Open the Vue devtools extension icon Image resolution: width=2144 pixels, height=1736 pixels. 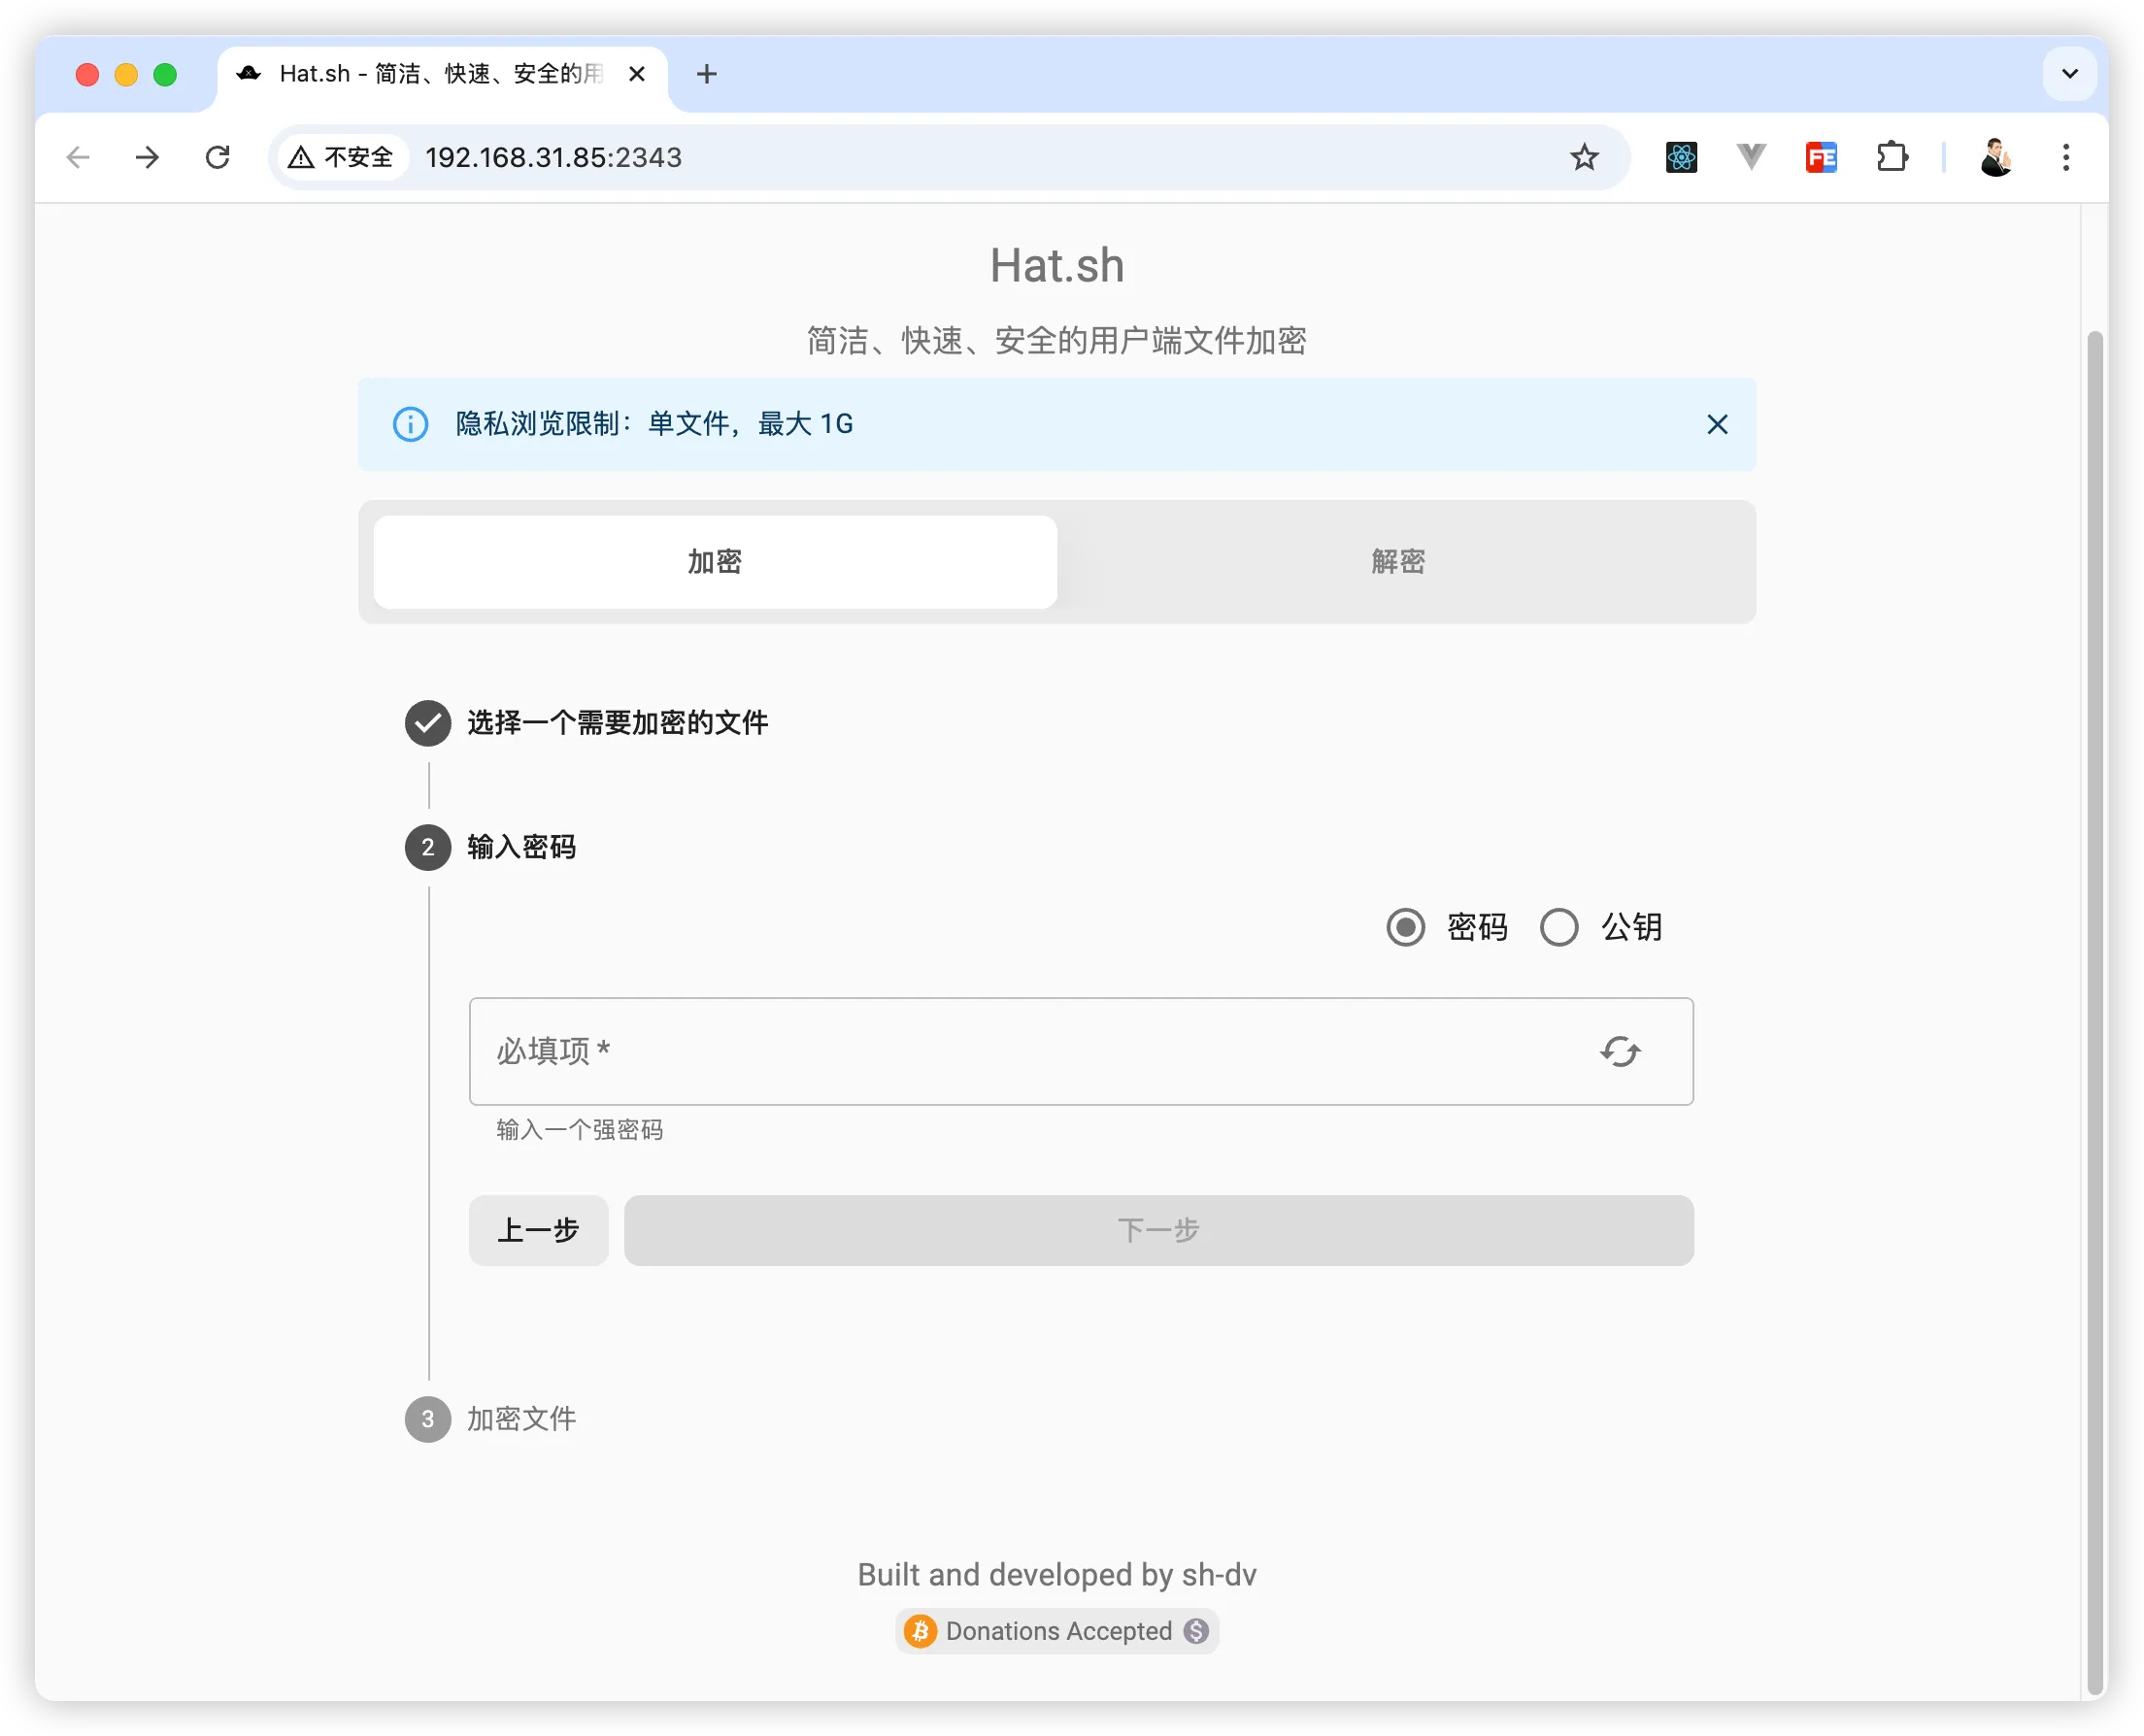coord(1751,157)
